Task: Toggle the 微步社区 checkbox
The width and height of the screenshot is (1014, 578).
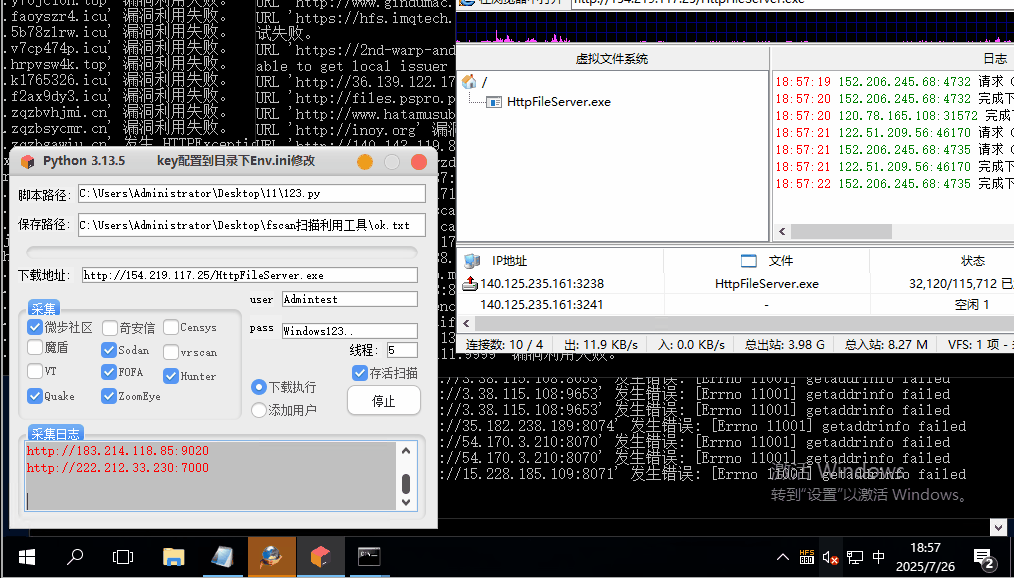Action: click(x=35, y=327)
